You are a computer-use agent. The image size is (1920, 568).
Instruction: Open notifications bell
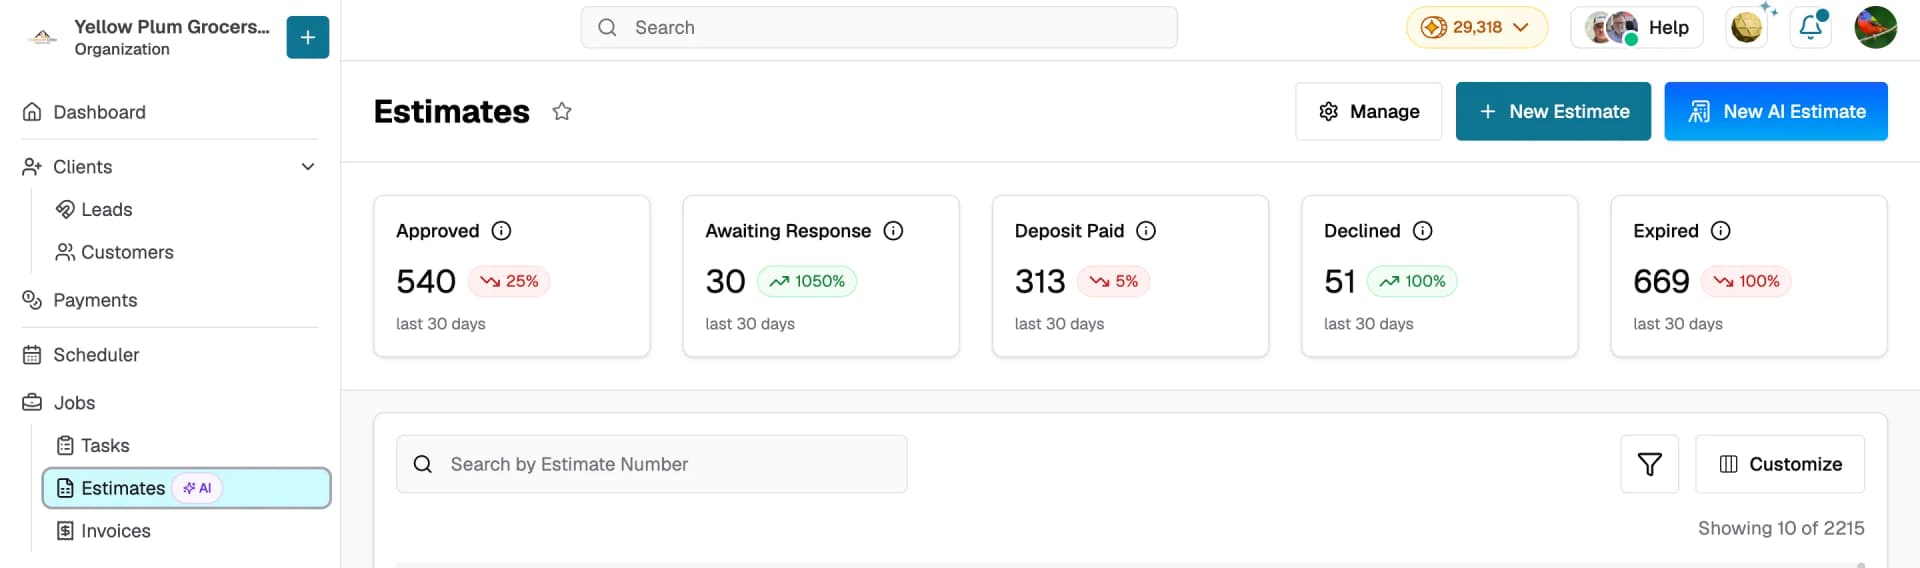(1811, 27)
